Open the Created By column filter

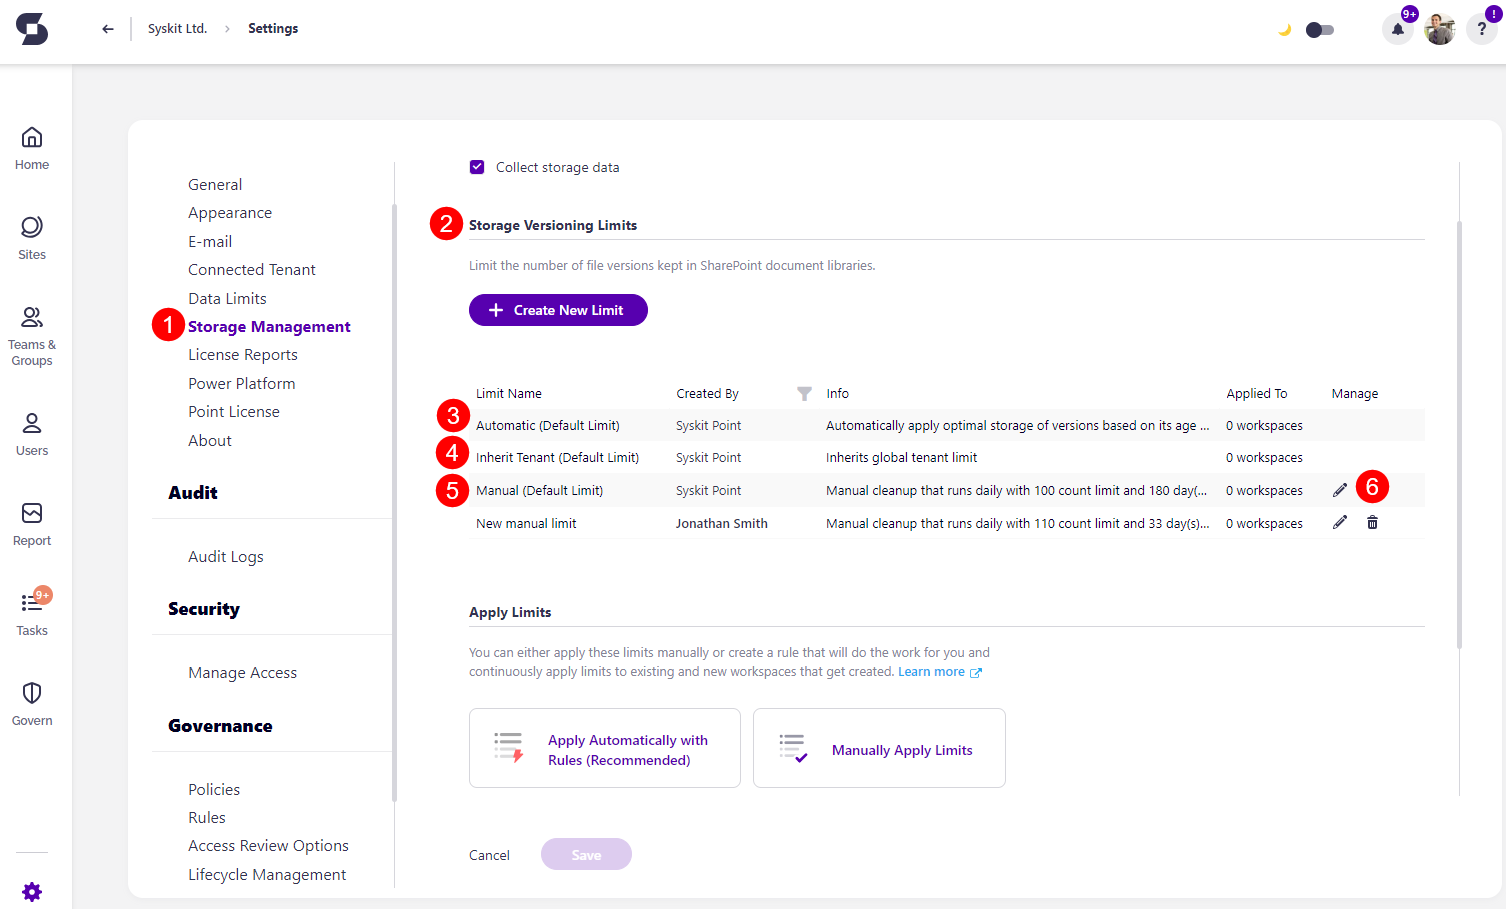(804, 394)
